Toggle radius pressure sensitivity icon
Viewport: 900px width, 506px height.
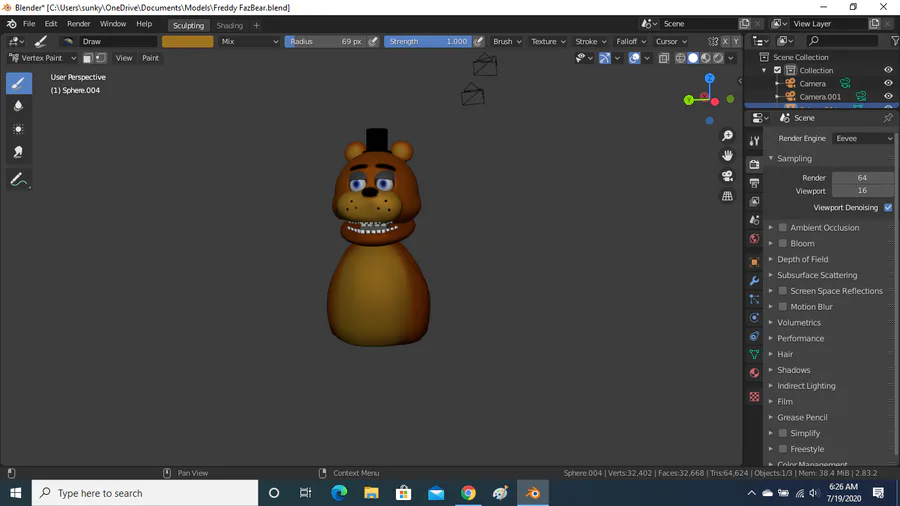click(x=373, y=41)
